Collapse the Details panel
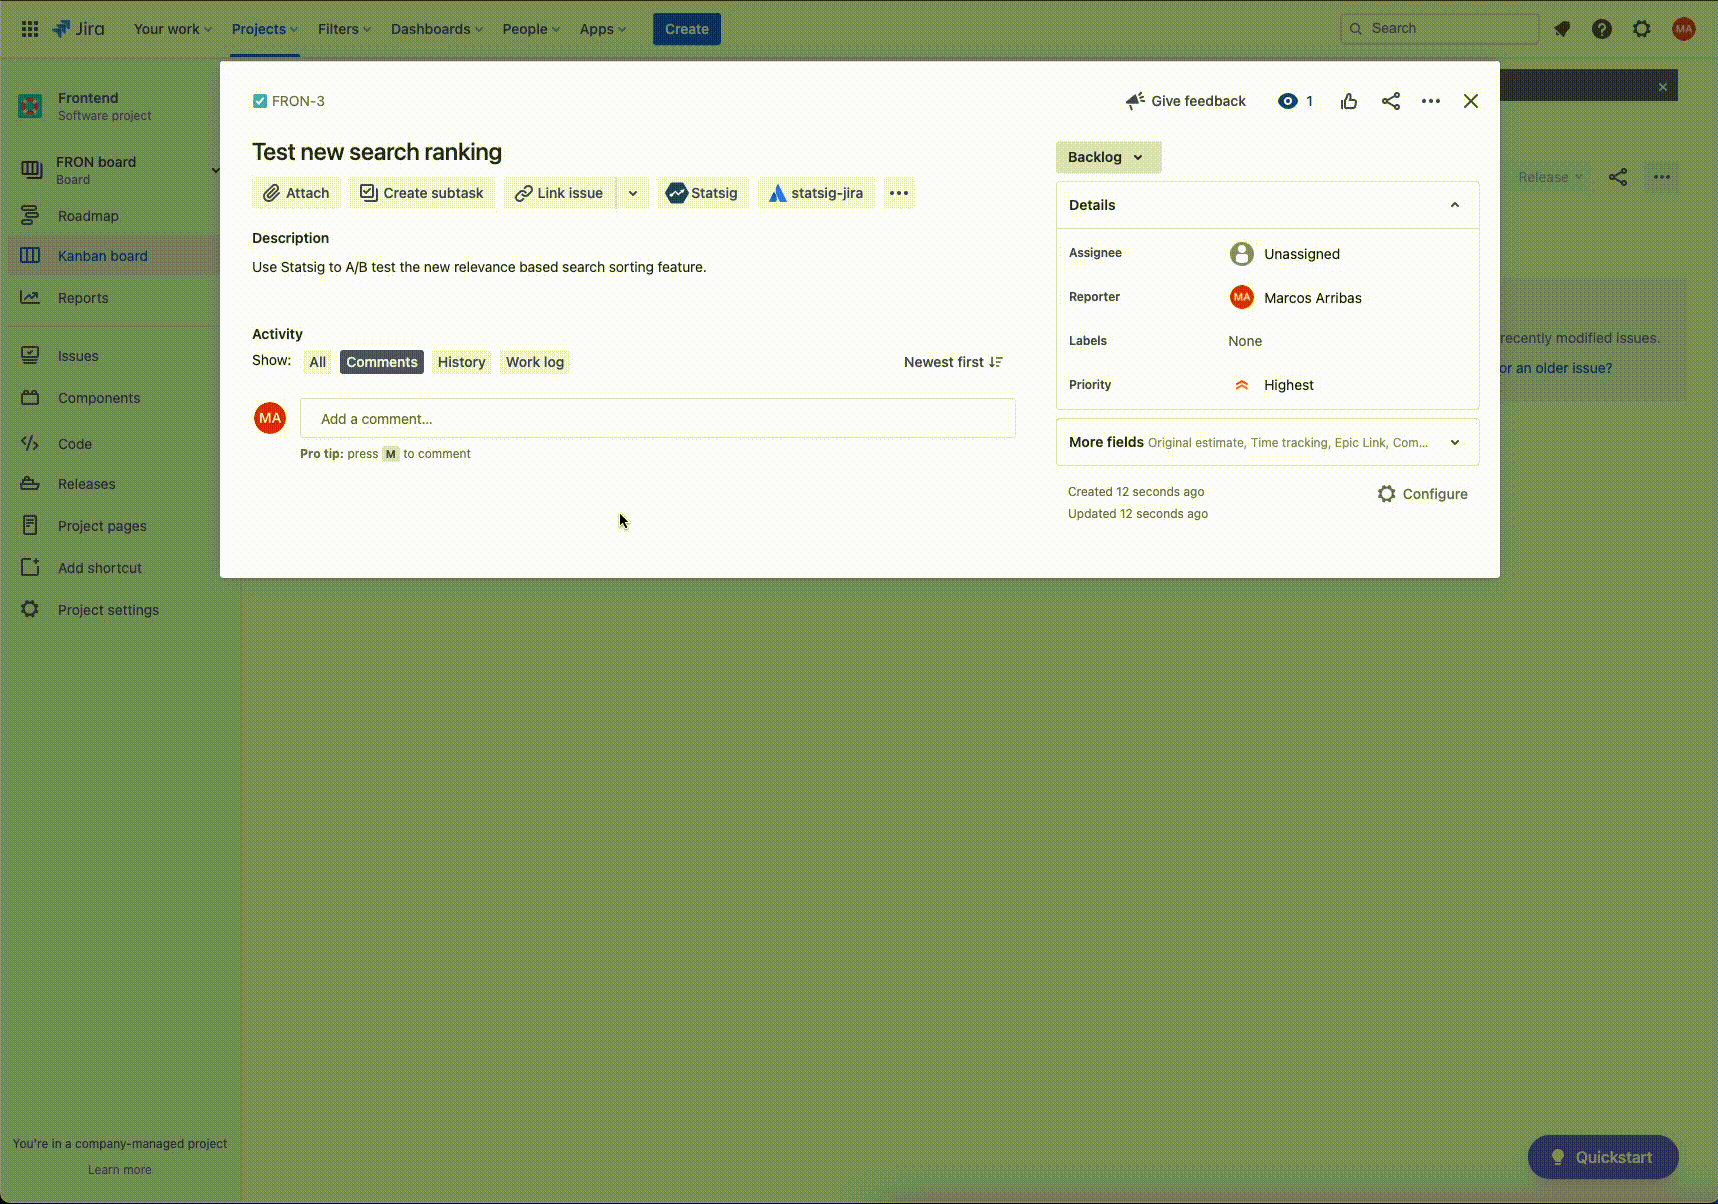Image resolution: width=1718 pixels, height=1204 pixels. pyautogui.click(x=1455, y=204)
